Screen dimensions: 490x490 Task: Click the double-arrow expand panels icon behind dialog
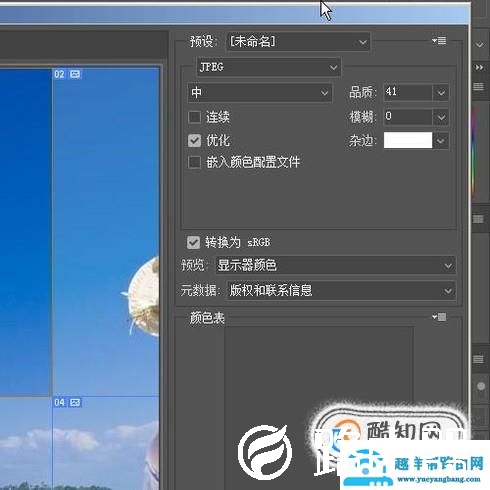[479, 67]
